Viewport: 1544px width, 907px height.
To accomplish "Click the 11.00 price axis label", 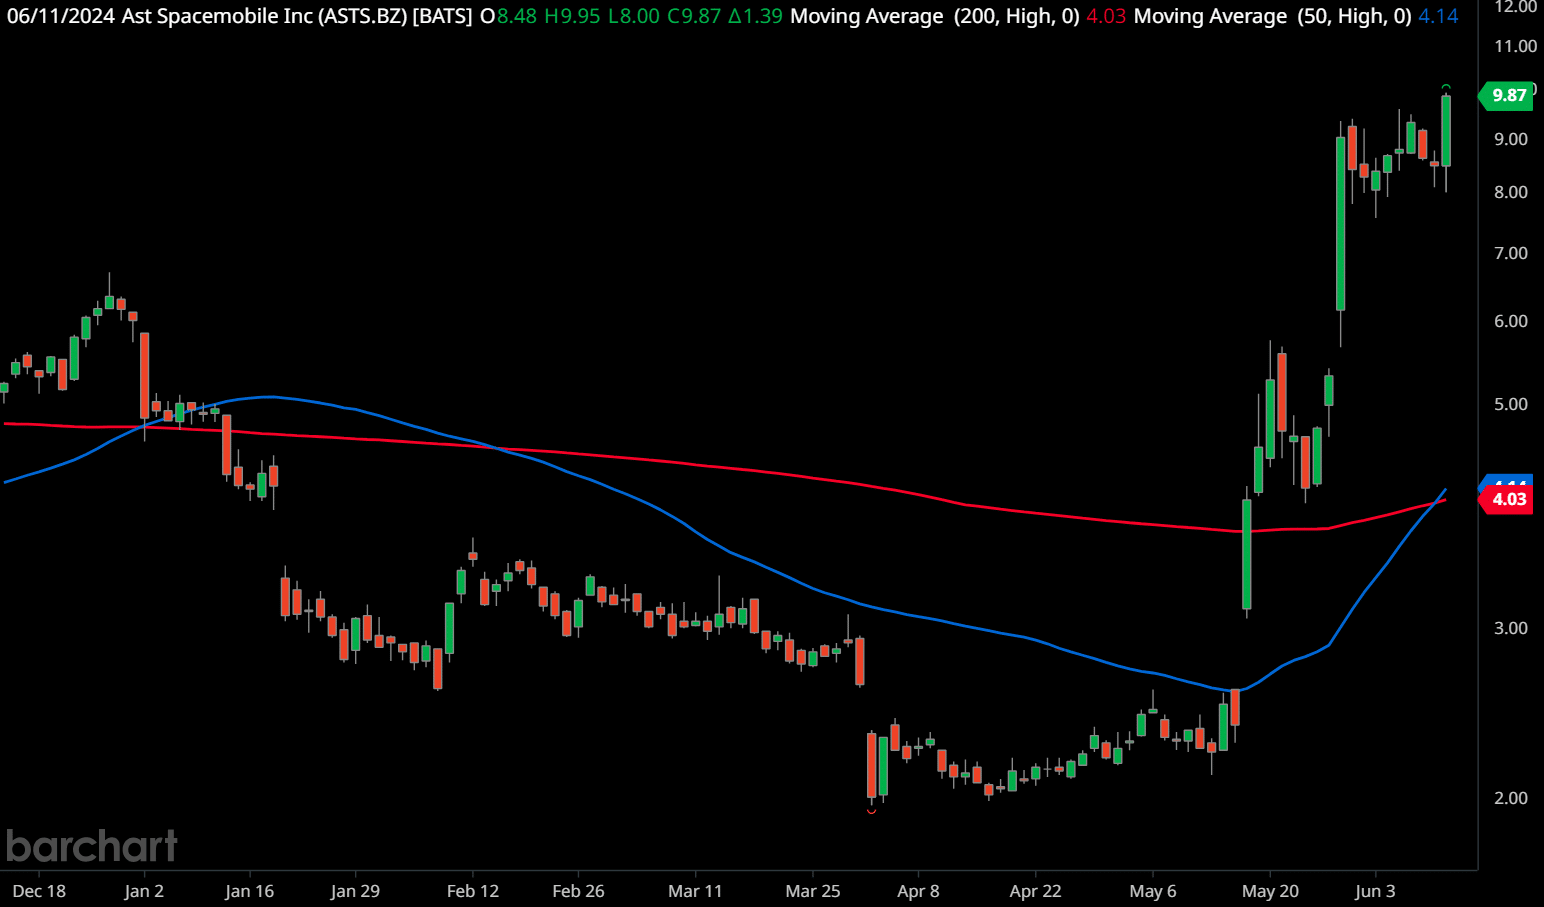I will point(1516,46).
